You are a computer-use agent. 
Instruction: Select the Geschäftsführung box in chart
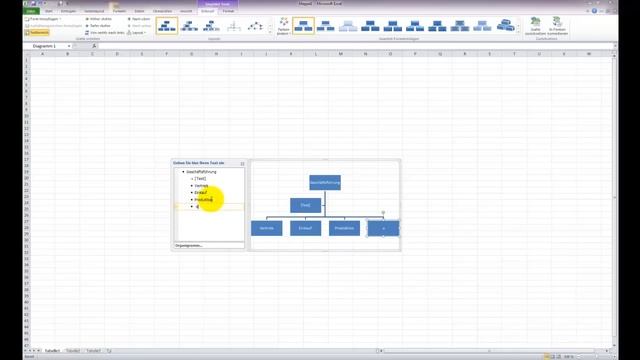click(325, 182)
